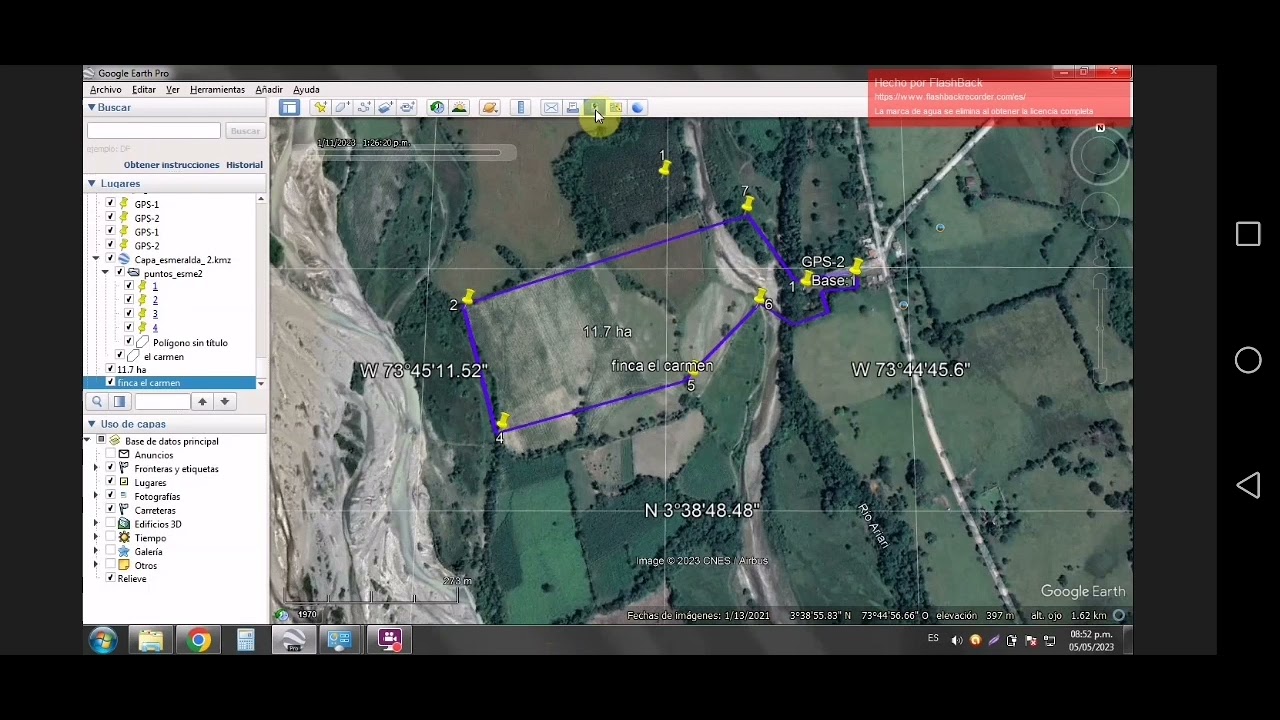
Task: Disable the Carreteras layer checkbox
Action: click(110, 510)
